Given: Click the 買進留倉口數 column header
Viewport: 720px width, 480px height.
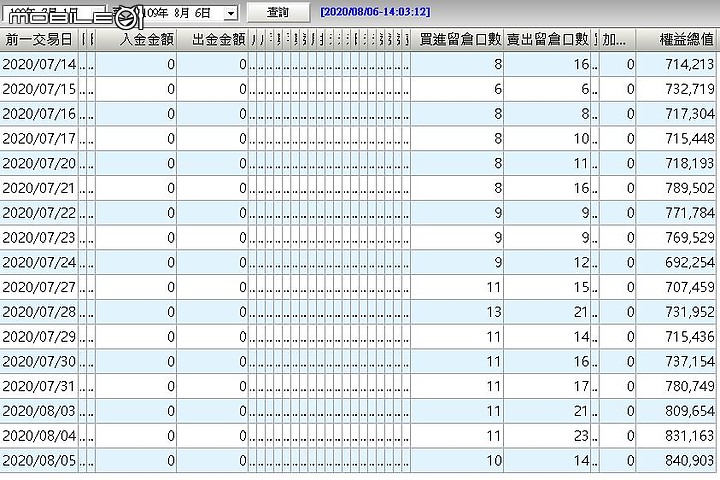Looking at the screenshot, I should pos(457,40).
